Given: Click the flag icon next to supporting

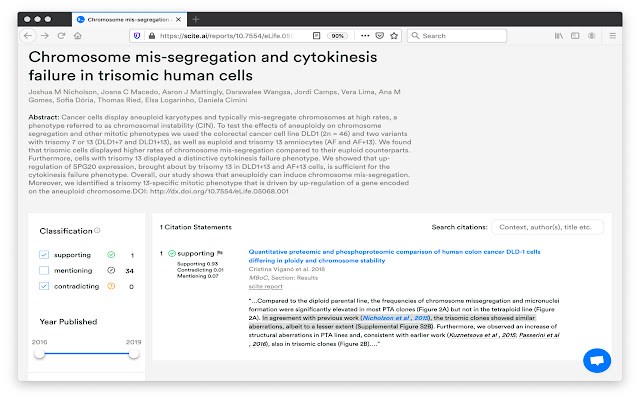Looking at the screenshot, I should [x=220, y=253].
